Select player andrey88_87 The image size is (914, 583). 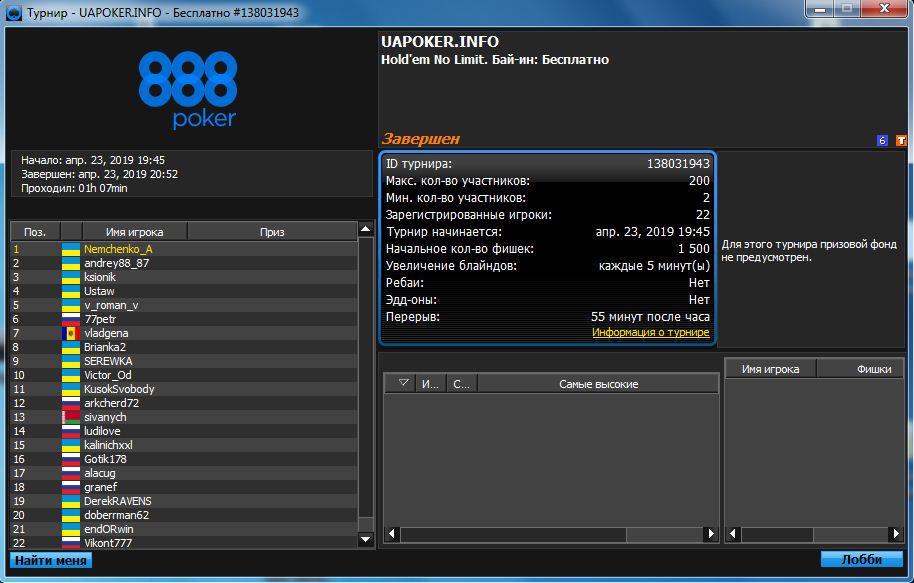[184, 263]
